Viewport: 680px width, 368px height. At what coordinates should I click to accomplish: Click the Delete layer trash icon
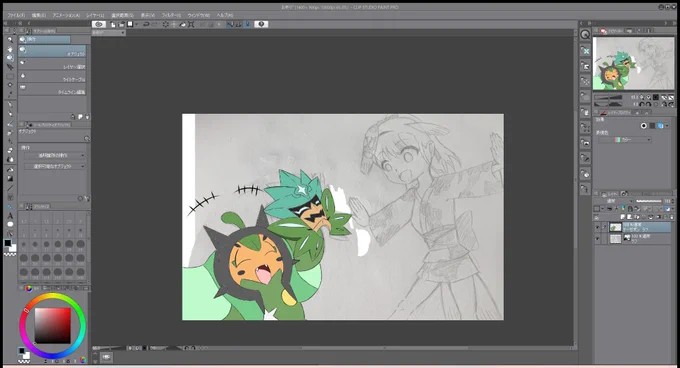pyautogui.click(x=671, y=216)
